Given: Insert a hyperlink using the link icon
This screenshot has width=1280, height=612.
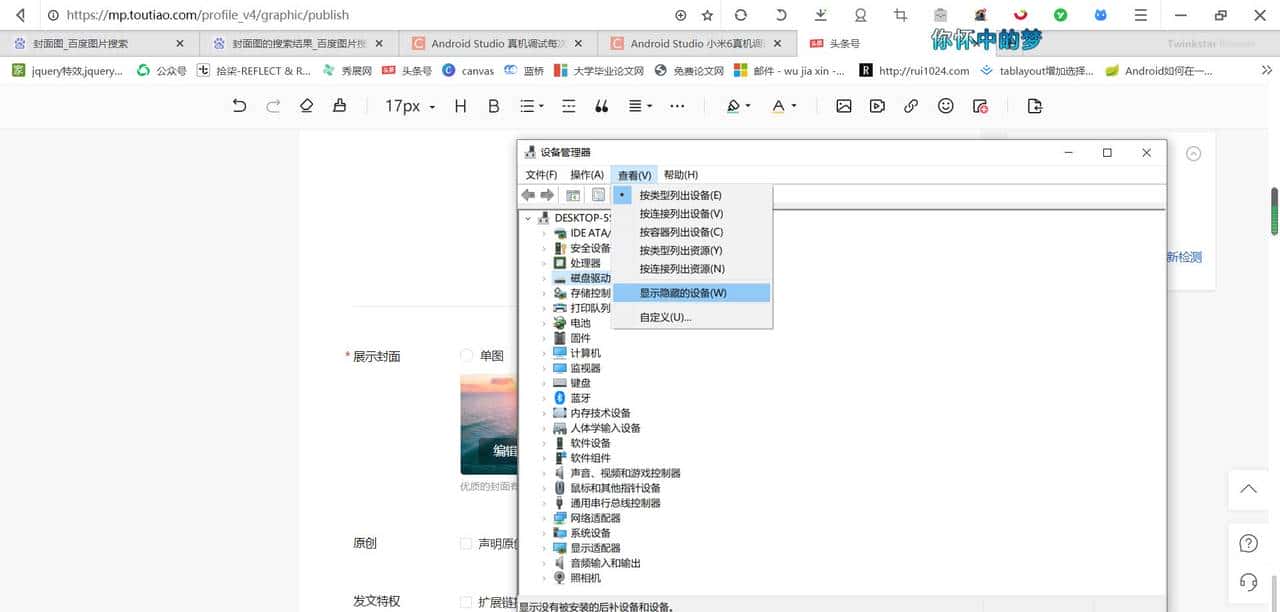Looking at the screenshot, I should [x=911, y=105].
